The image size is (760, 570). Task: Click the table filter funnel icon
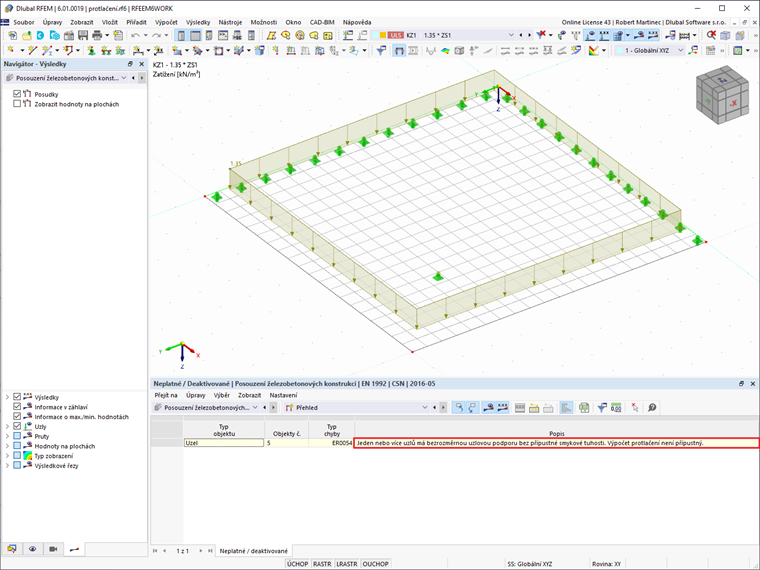coord(602,408)
